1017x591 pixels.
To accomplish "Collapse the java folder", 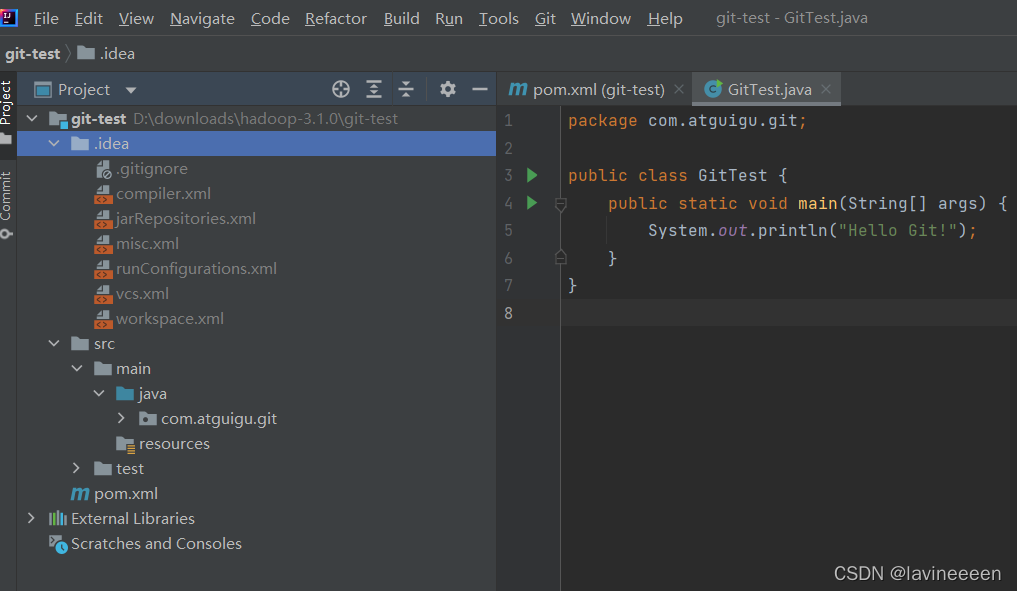I will (x=99, y=393).
